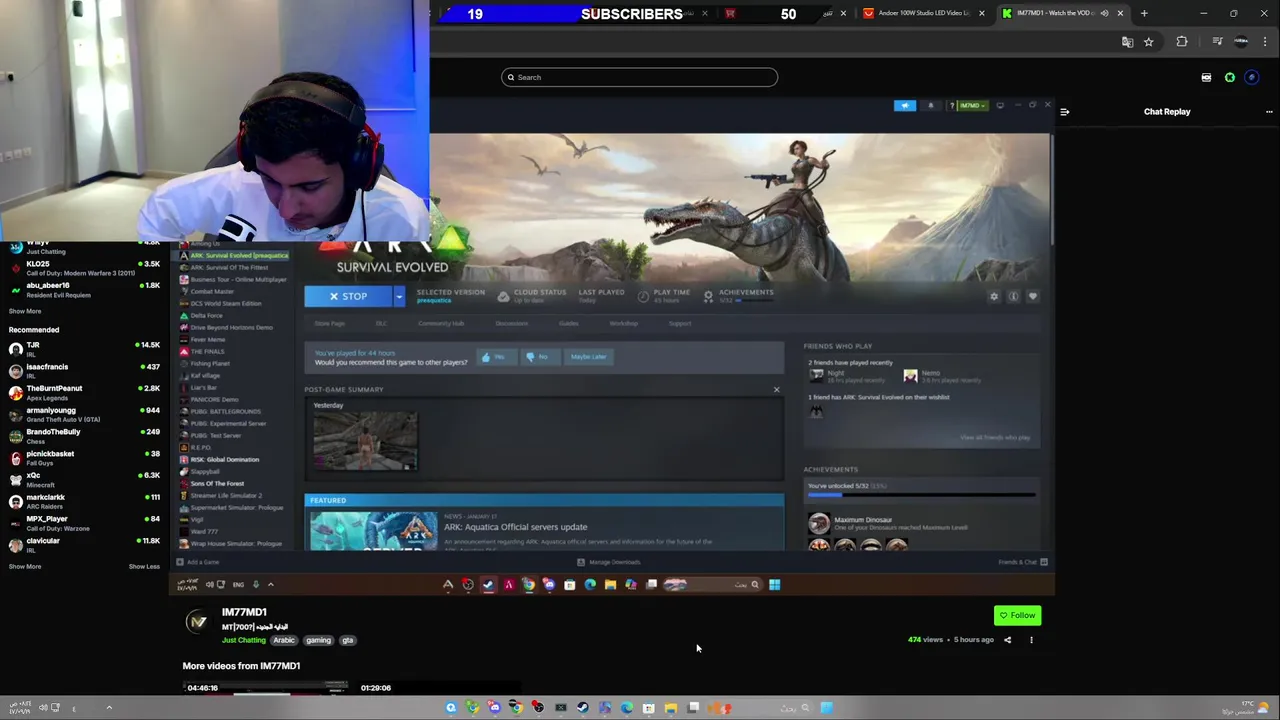The width and height of the screenshot is (1280, 720).
Task: Open the browser Extensions puzzle icon
Action: click(x=1182, y=42)
